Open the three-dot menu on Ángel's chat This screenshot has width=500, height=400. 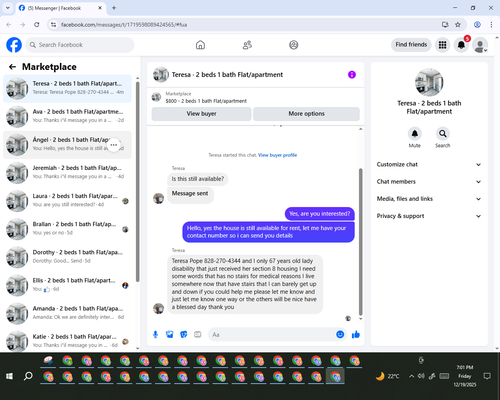114,145
